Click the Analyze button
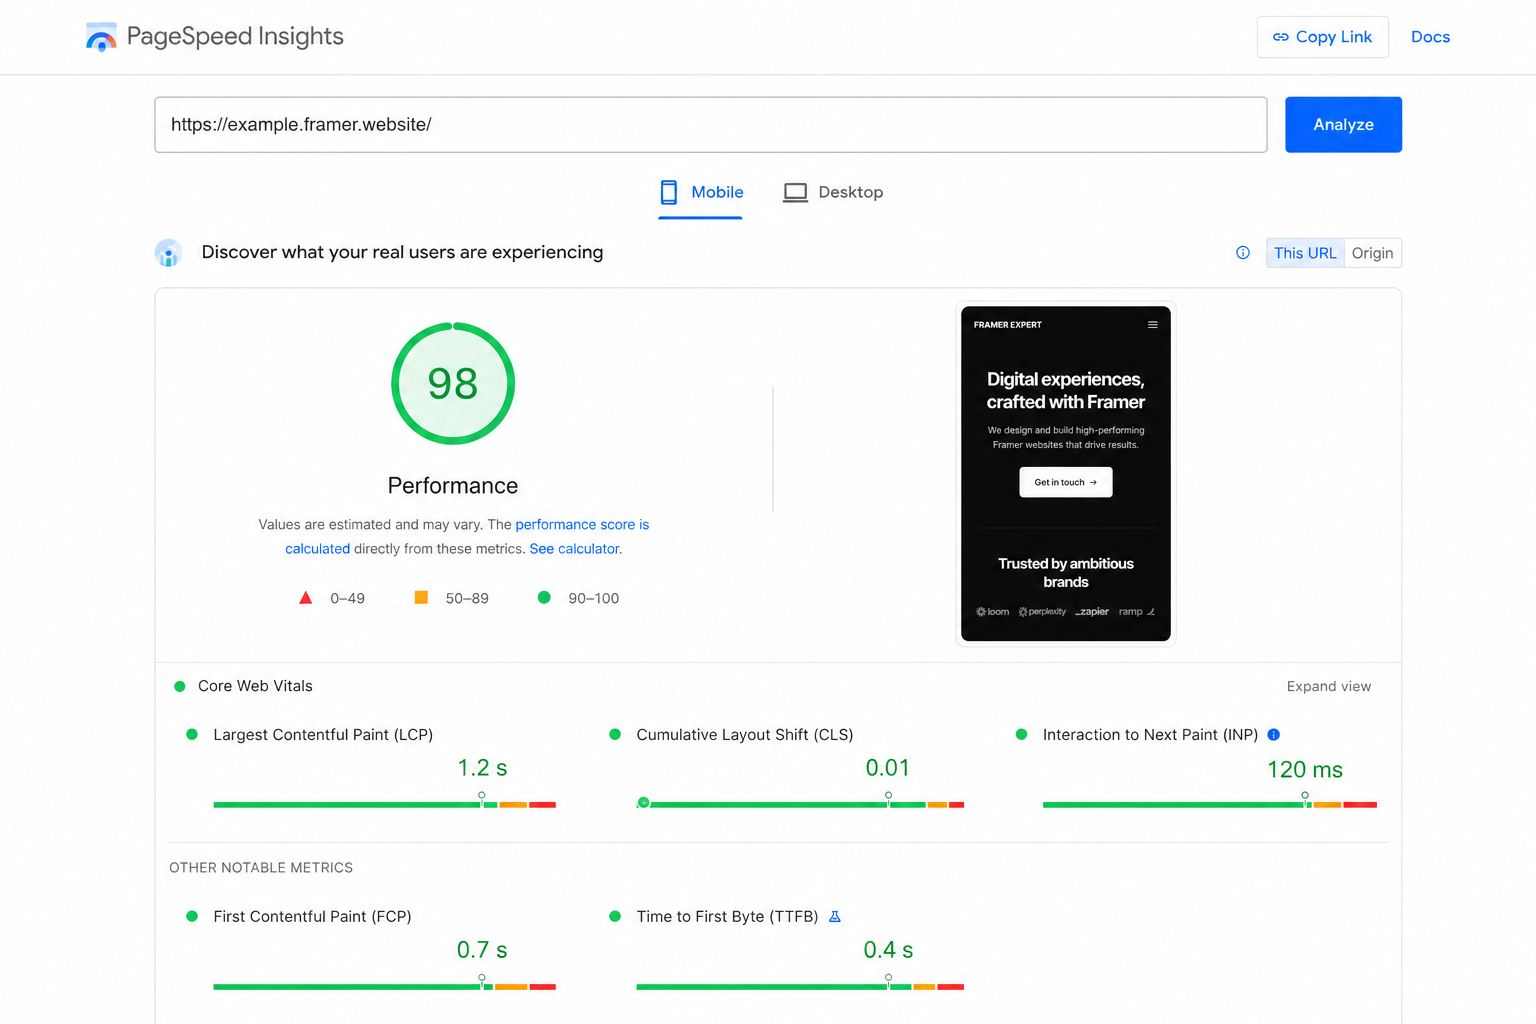This screenshot has width=1536, height=1024. pos(1343,125)
